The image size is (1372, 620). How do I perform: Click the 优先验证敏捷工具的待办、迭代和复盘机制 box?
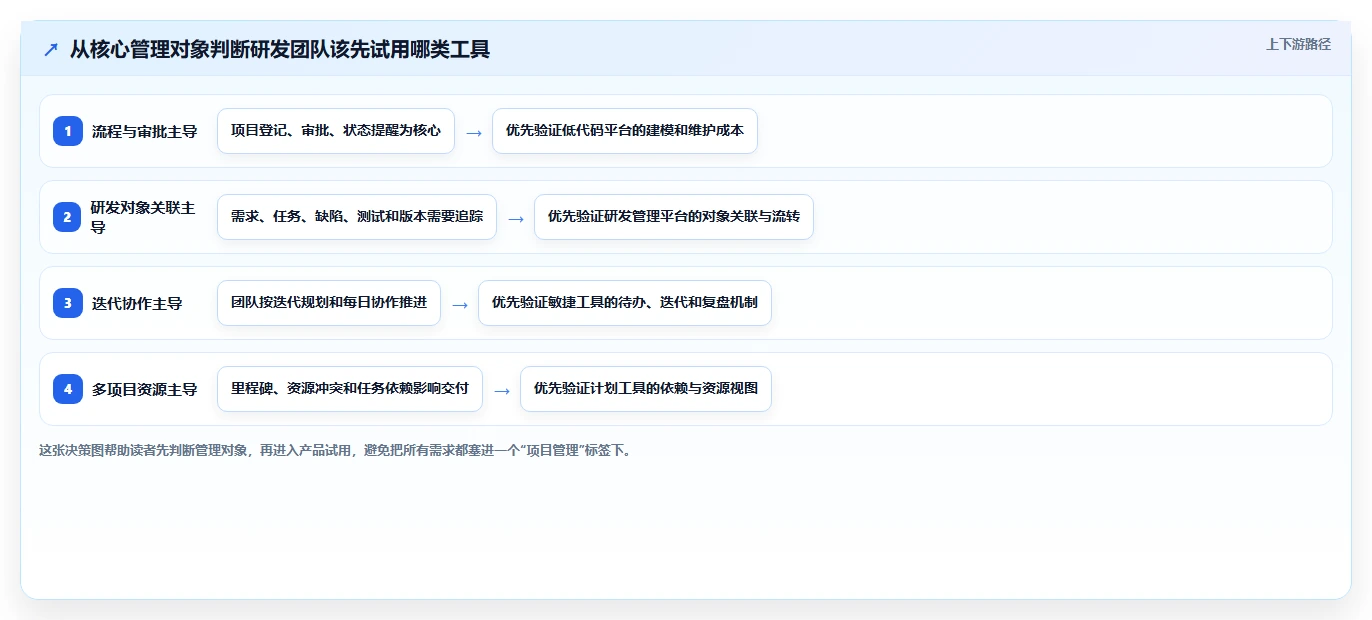coord(625,303)
